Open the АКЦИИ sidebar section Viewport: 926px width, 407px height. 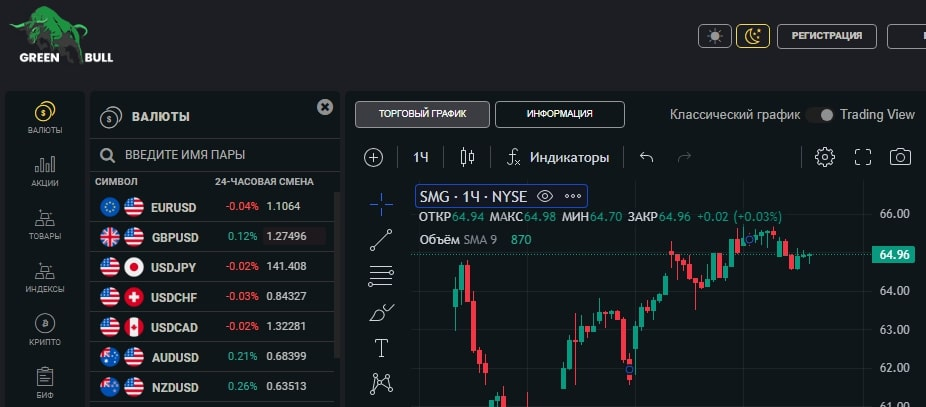45,171
